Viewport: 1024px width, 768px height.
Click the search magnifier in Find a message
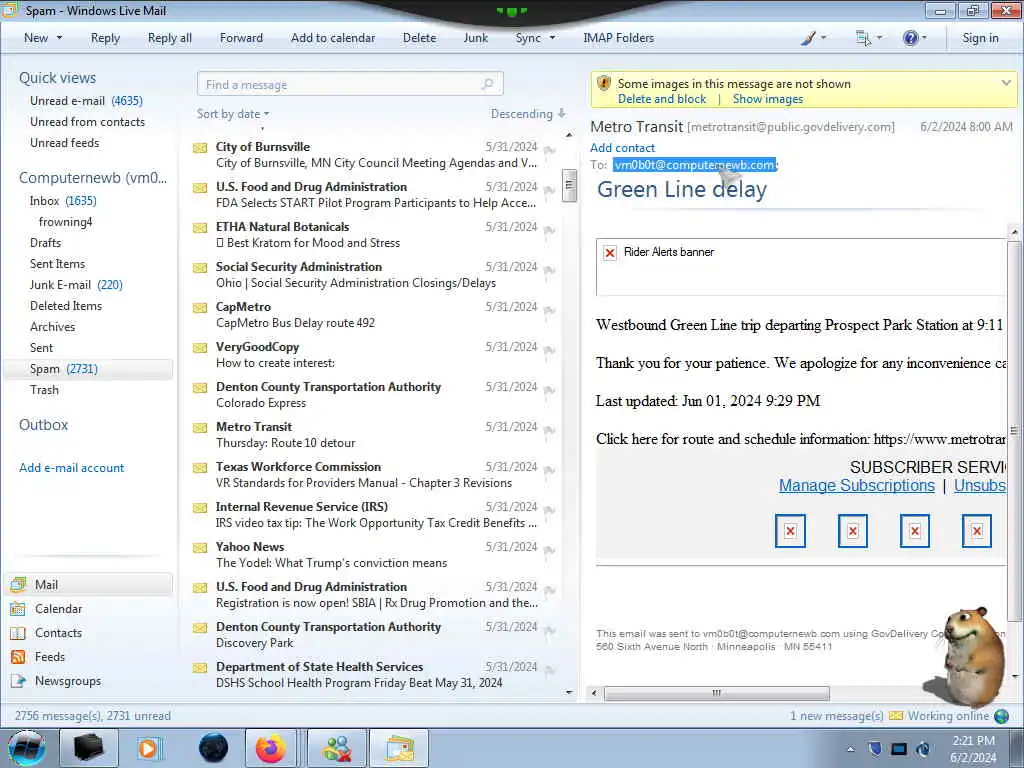487,84
